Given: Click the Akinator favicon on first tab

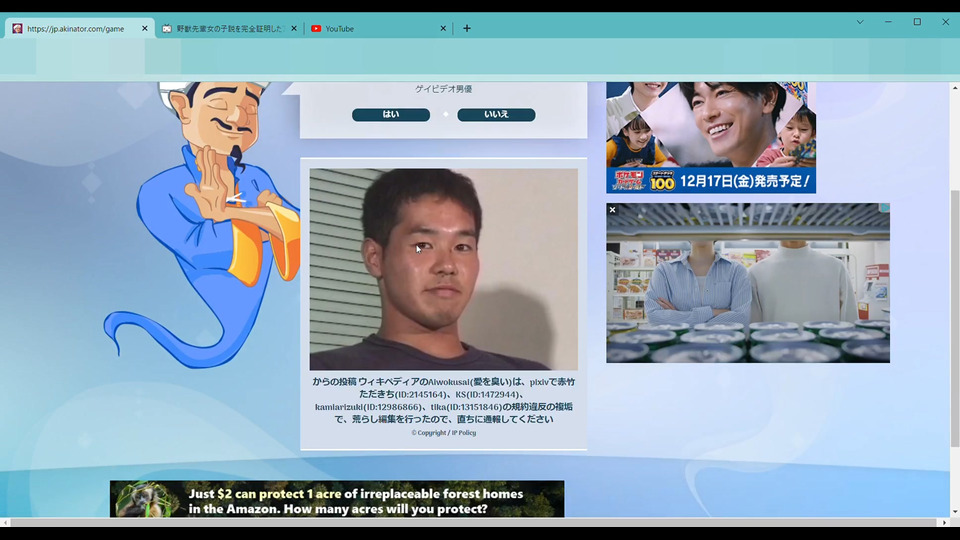Looking at the screenshot, I should pyautogui.click(x=17, y=29).
